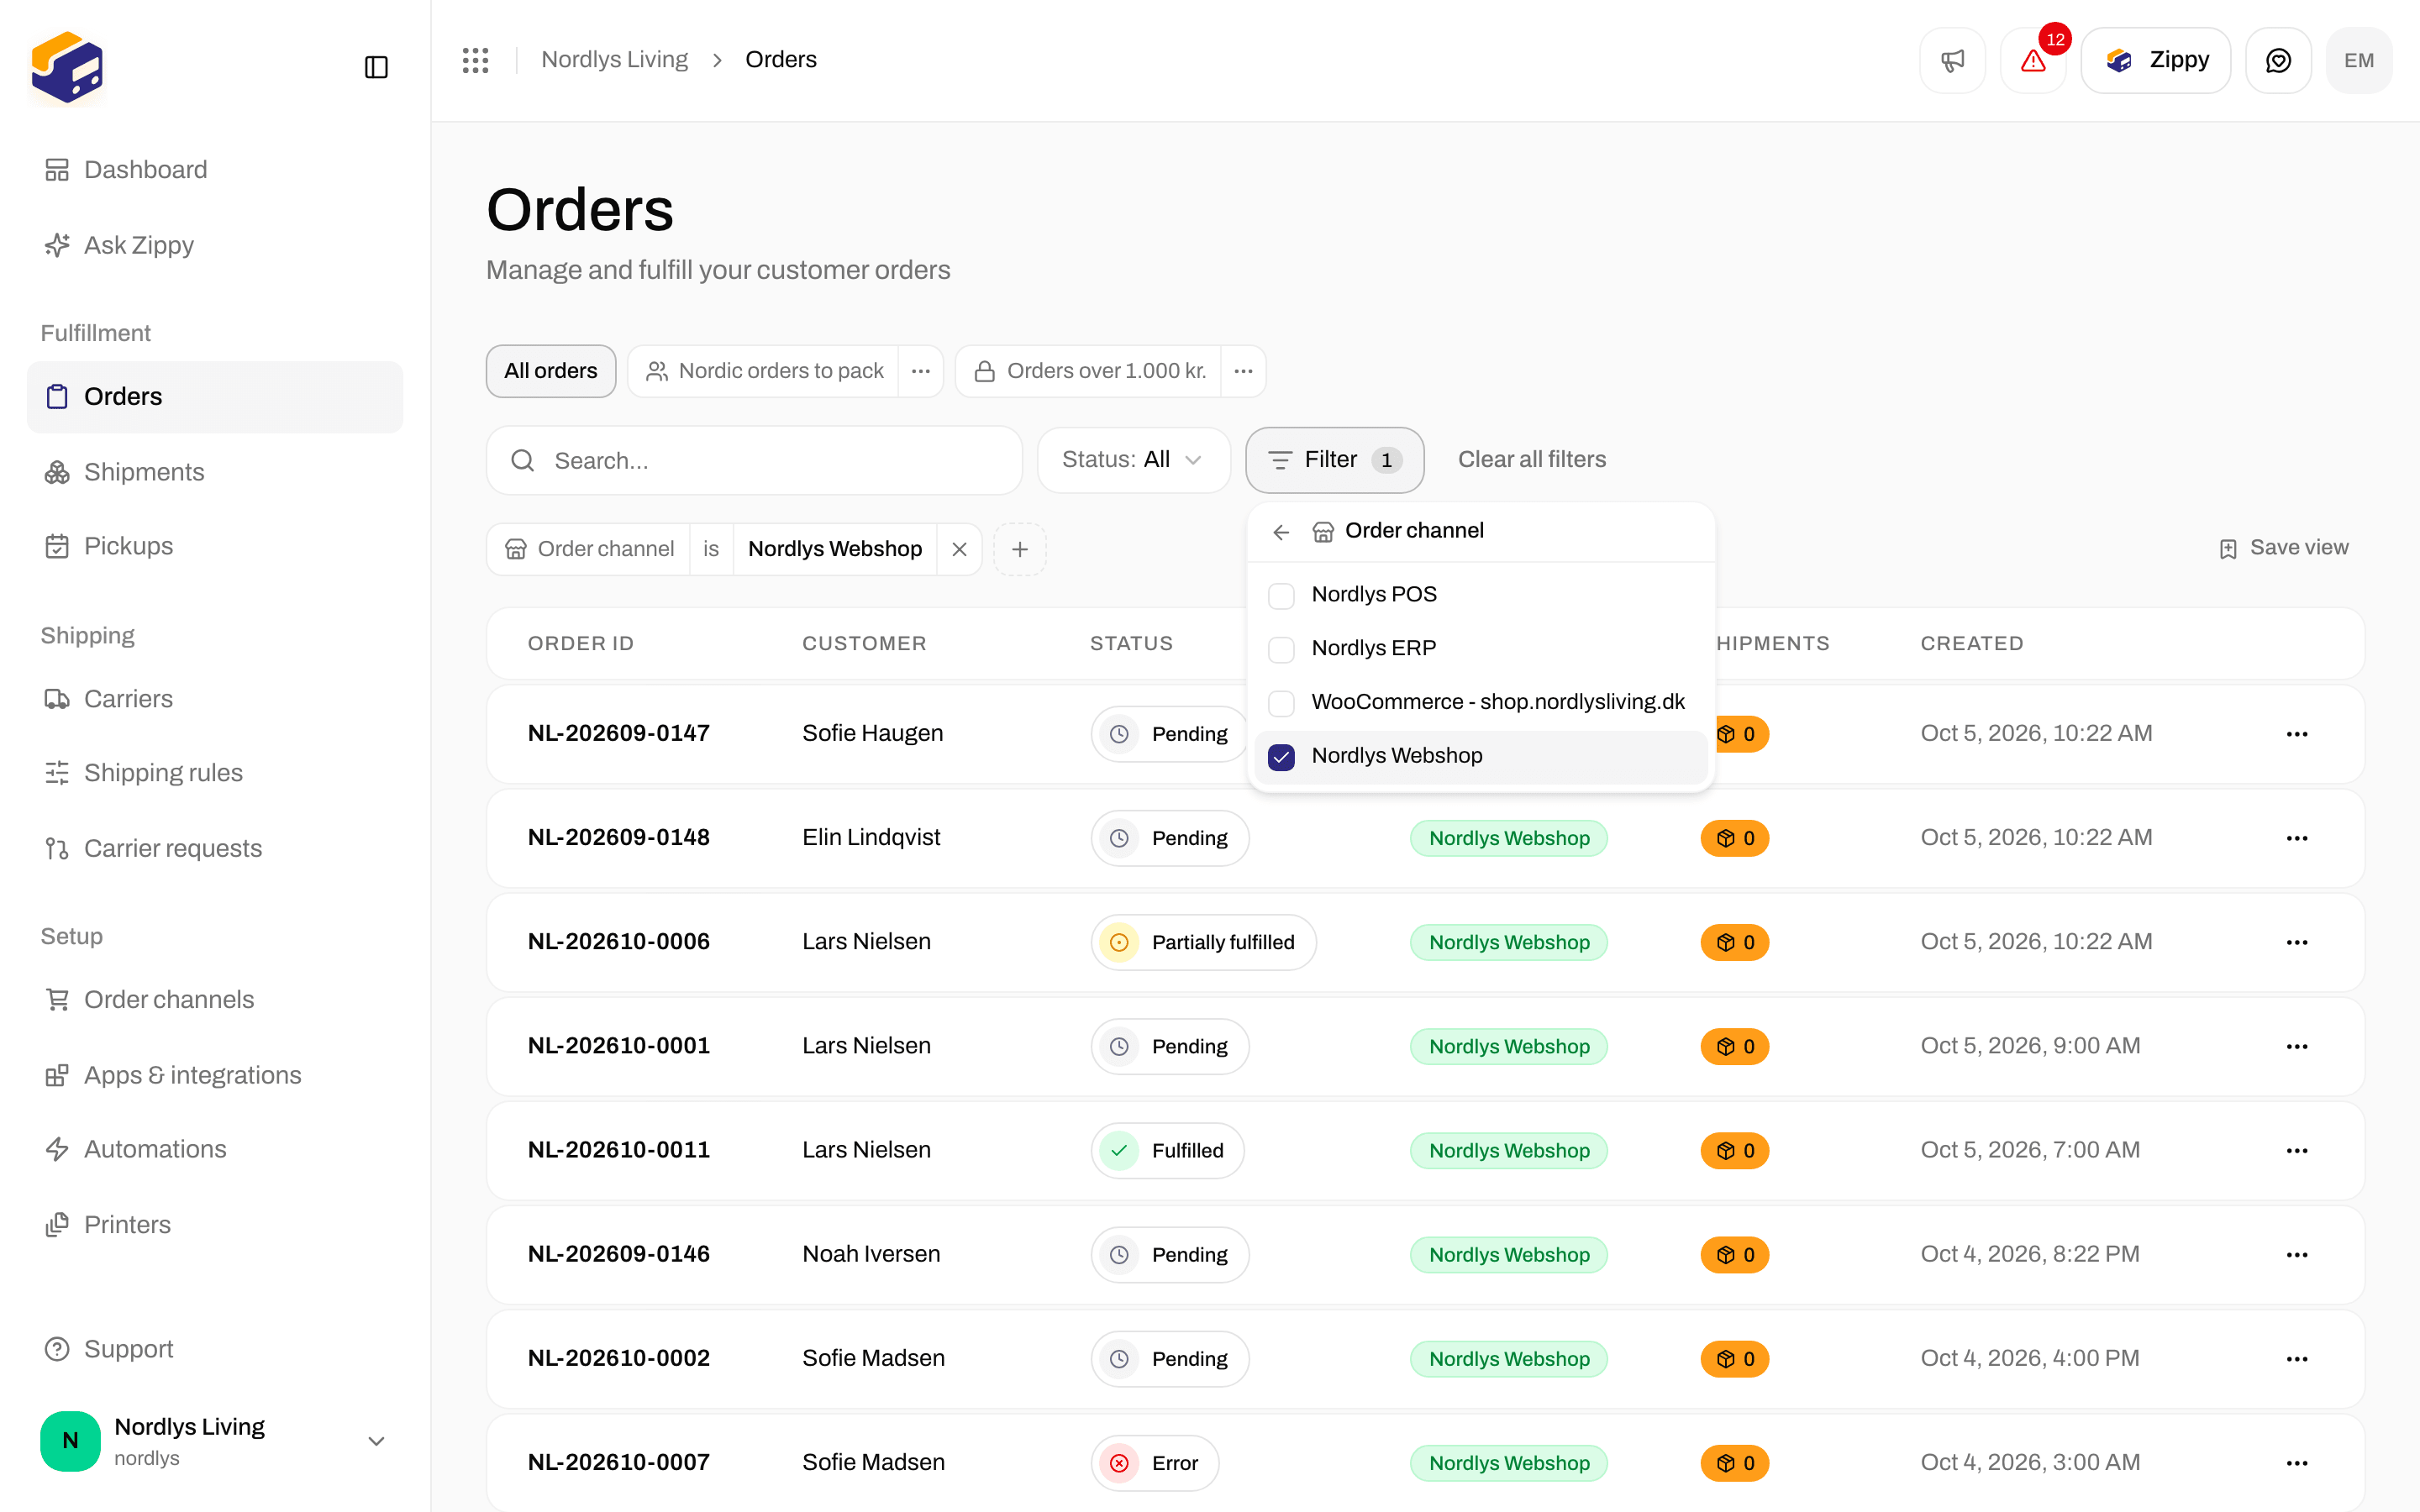Viewport: 2420px width, 1512px height.
Task: Open order NL-202609-0147
Action: pos(619,734)
